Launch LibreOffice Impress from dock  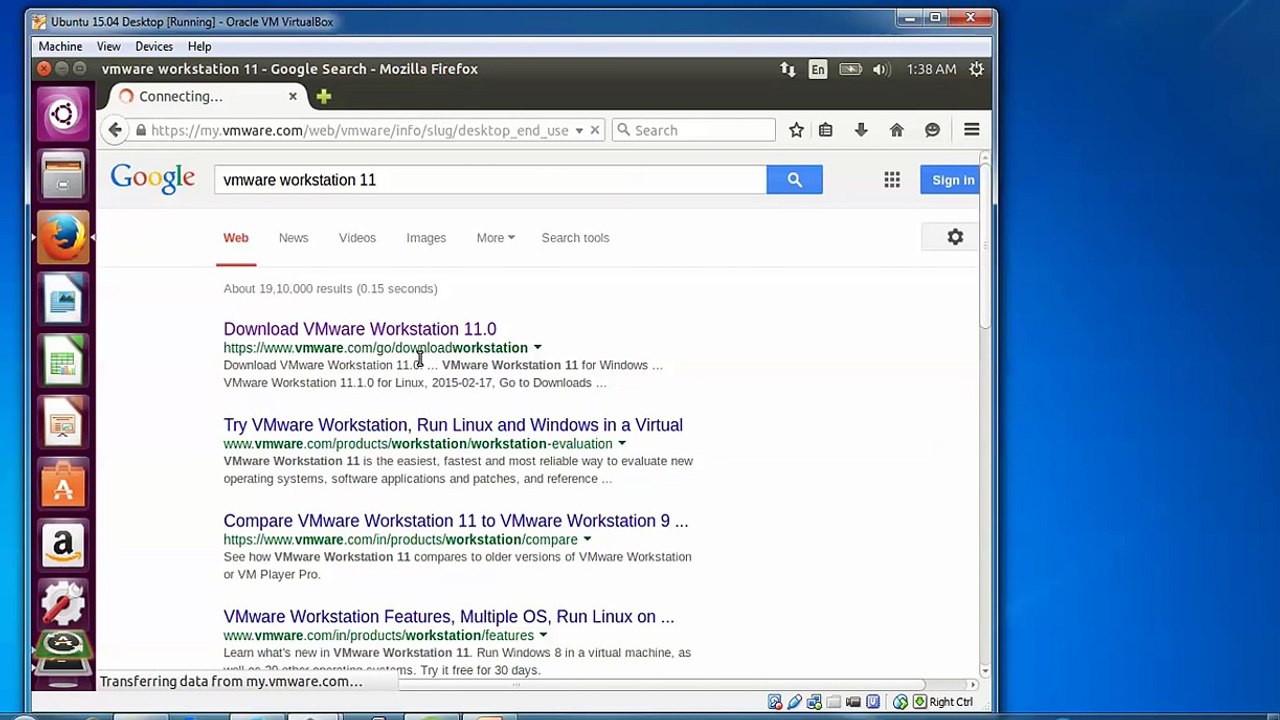click(63, 424)
